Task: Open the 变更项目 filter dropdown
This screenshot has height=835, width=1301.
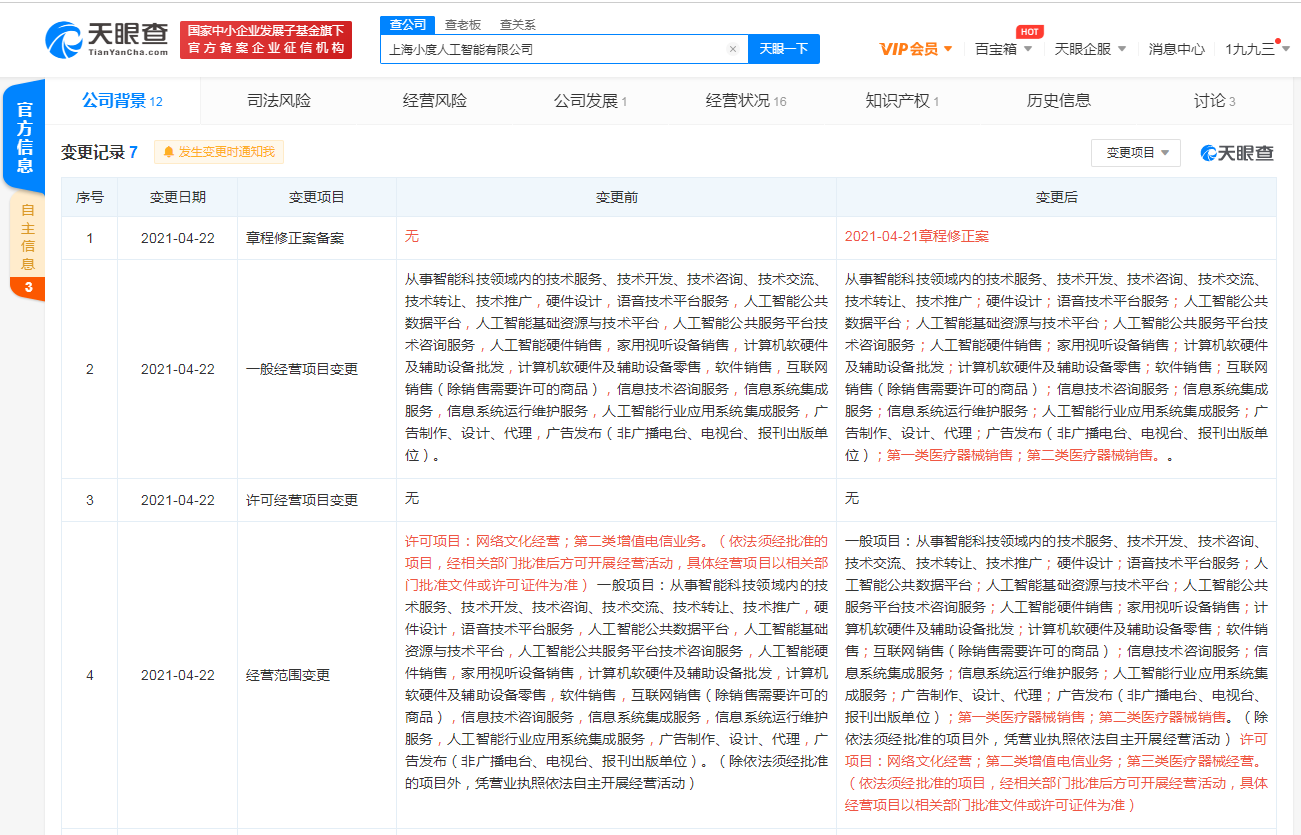Action: (1135, 151)
